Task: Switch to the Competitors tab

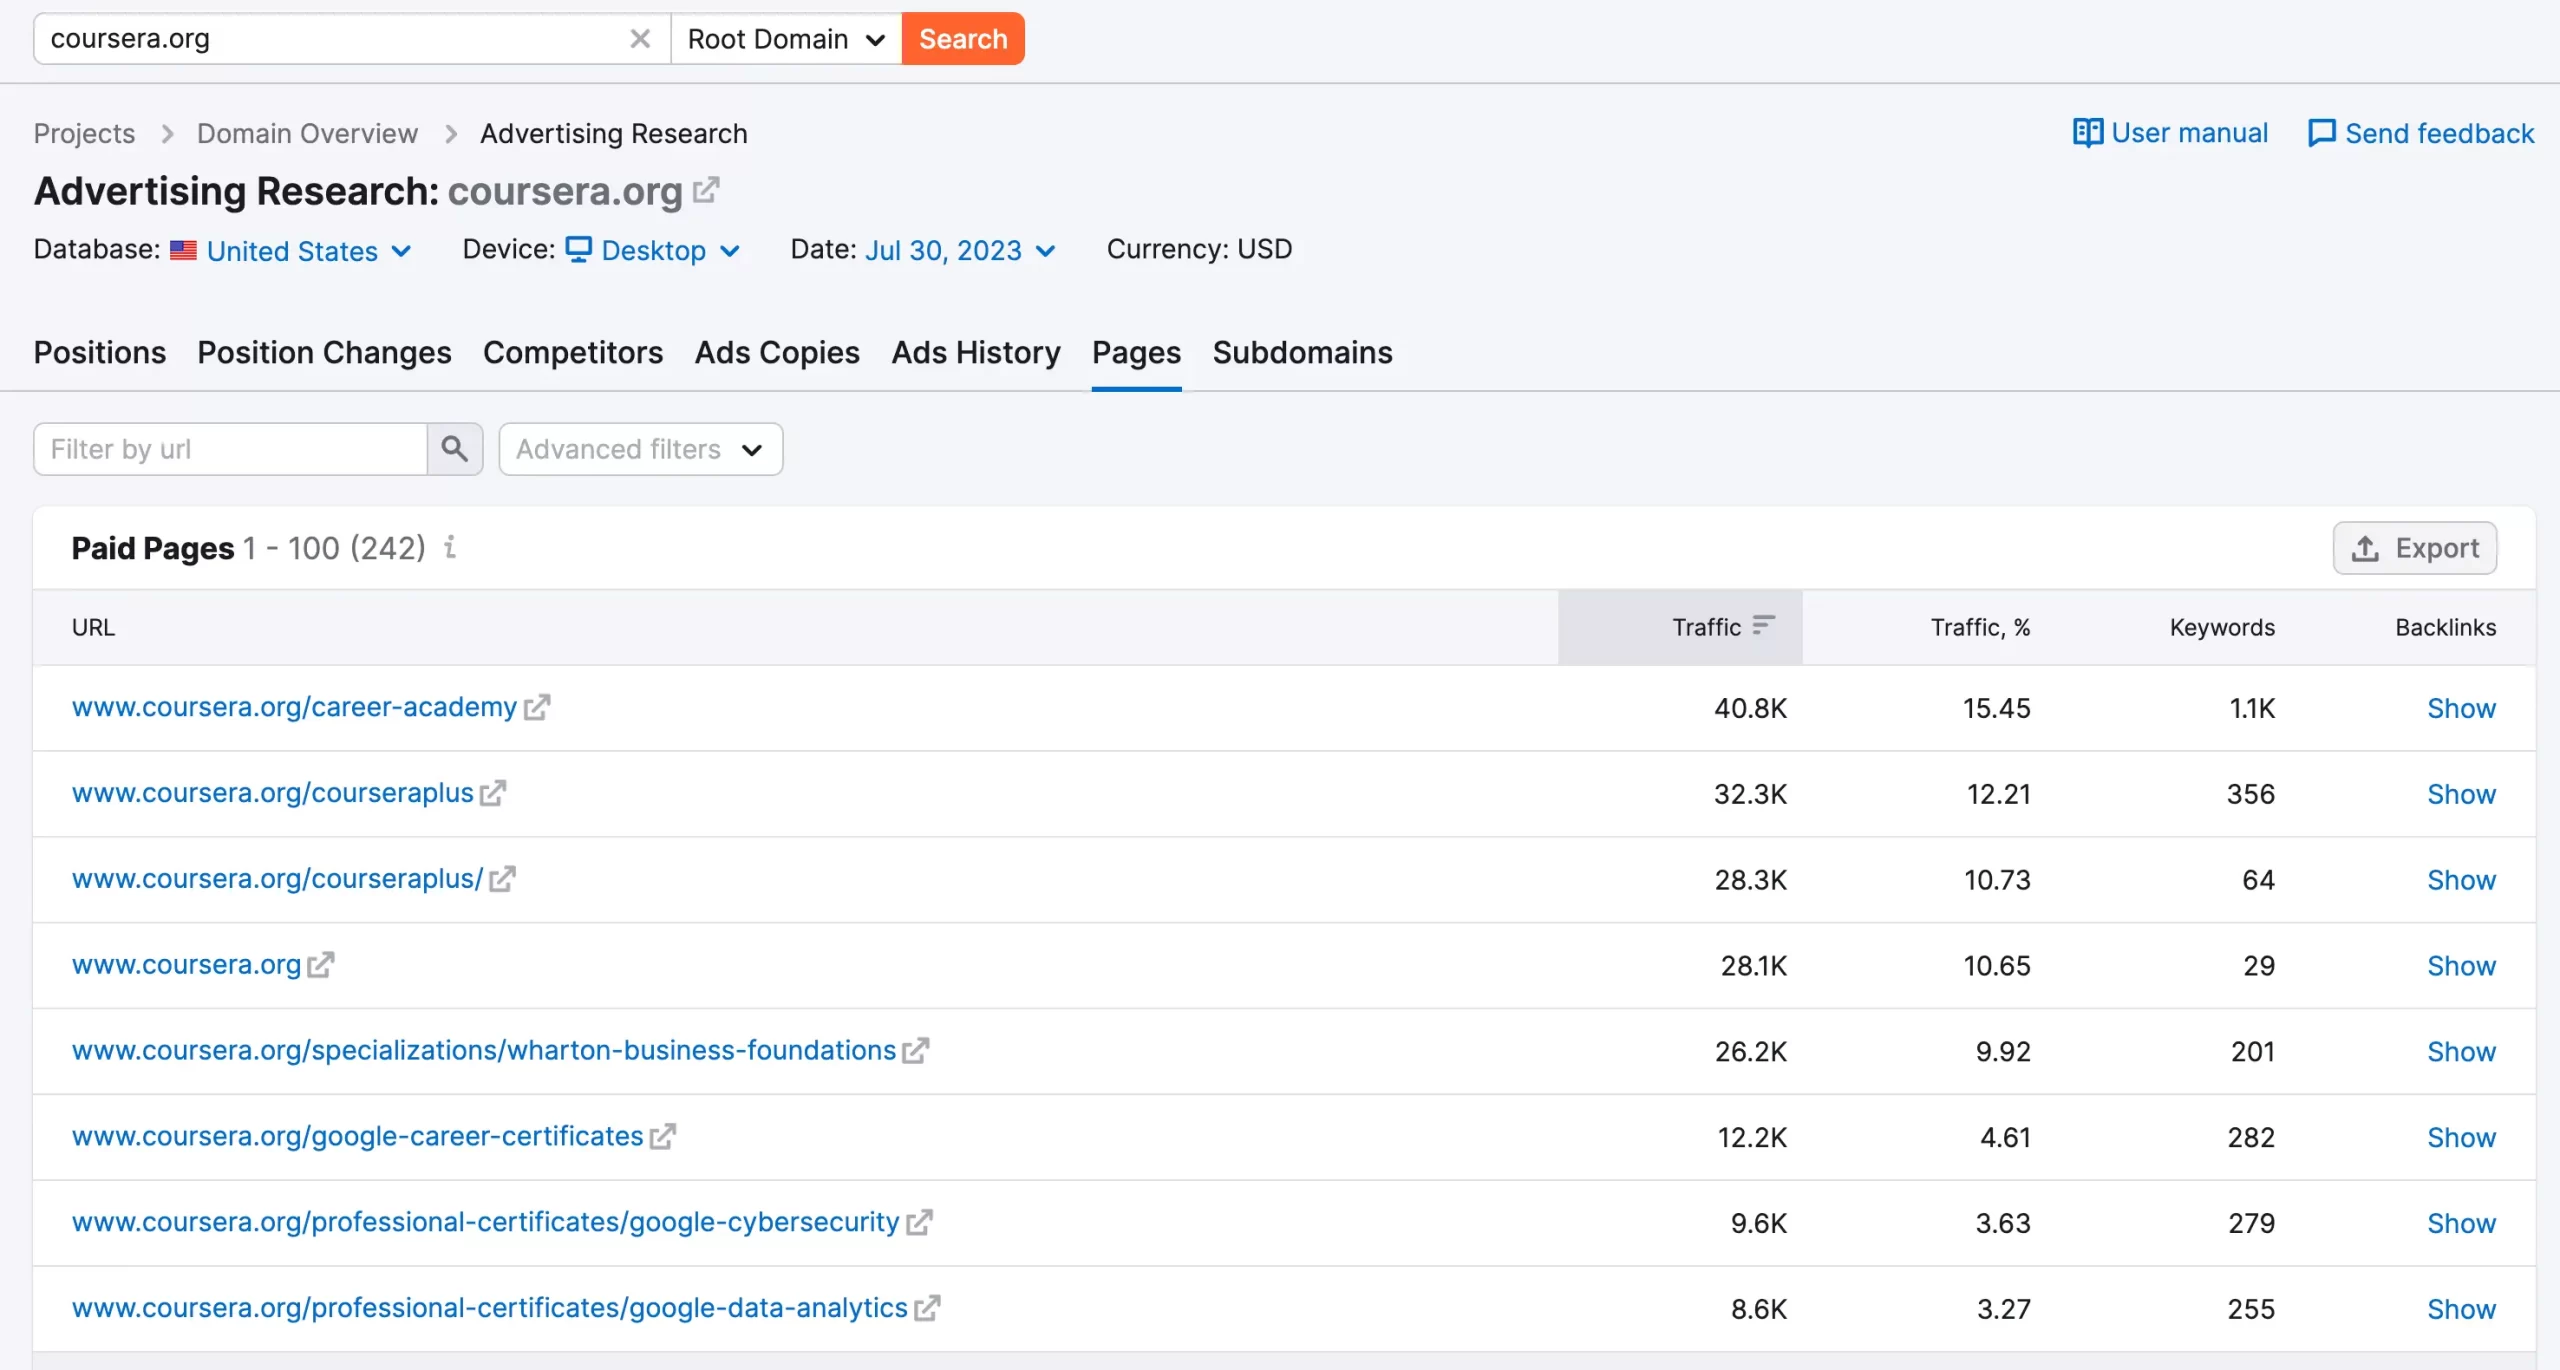Action: pyautogui.click(x=573, y=353)
